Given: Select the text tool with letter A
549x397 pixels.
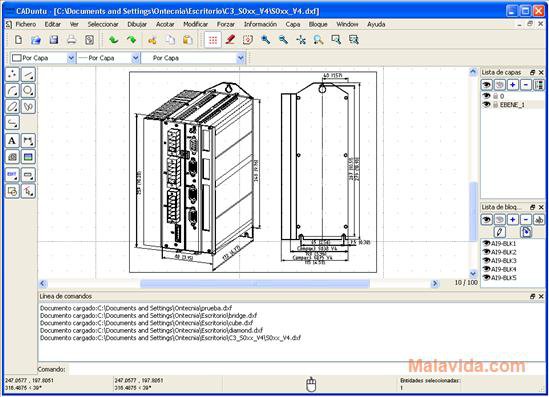Looking at the screenshot, I should click(12, 141).
